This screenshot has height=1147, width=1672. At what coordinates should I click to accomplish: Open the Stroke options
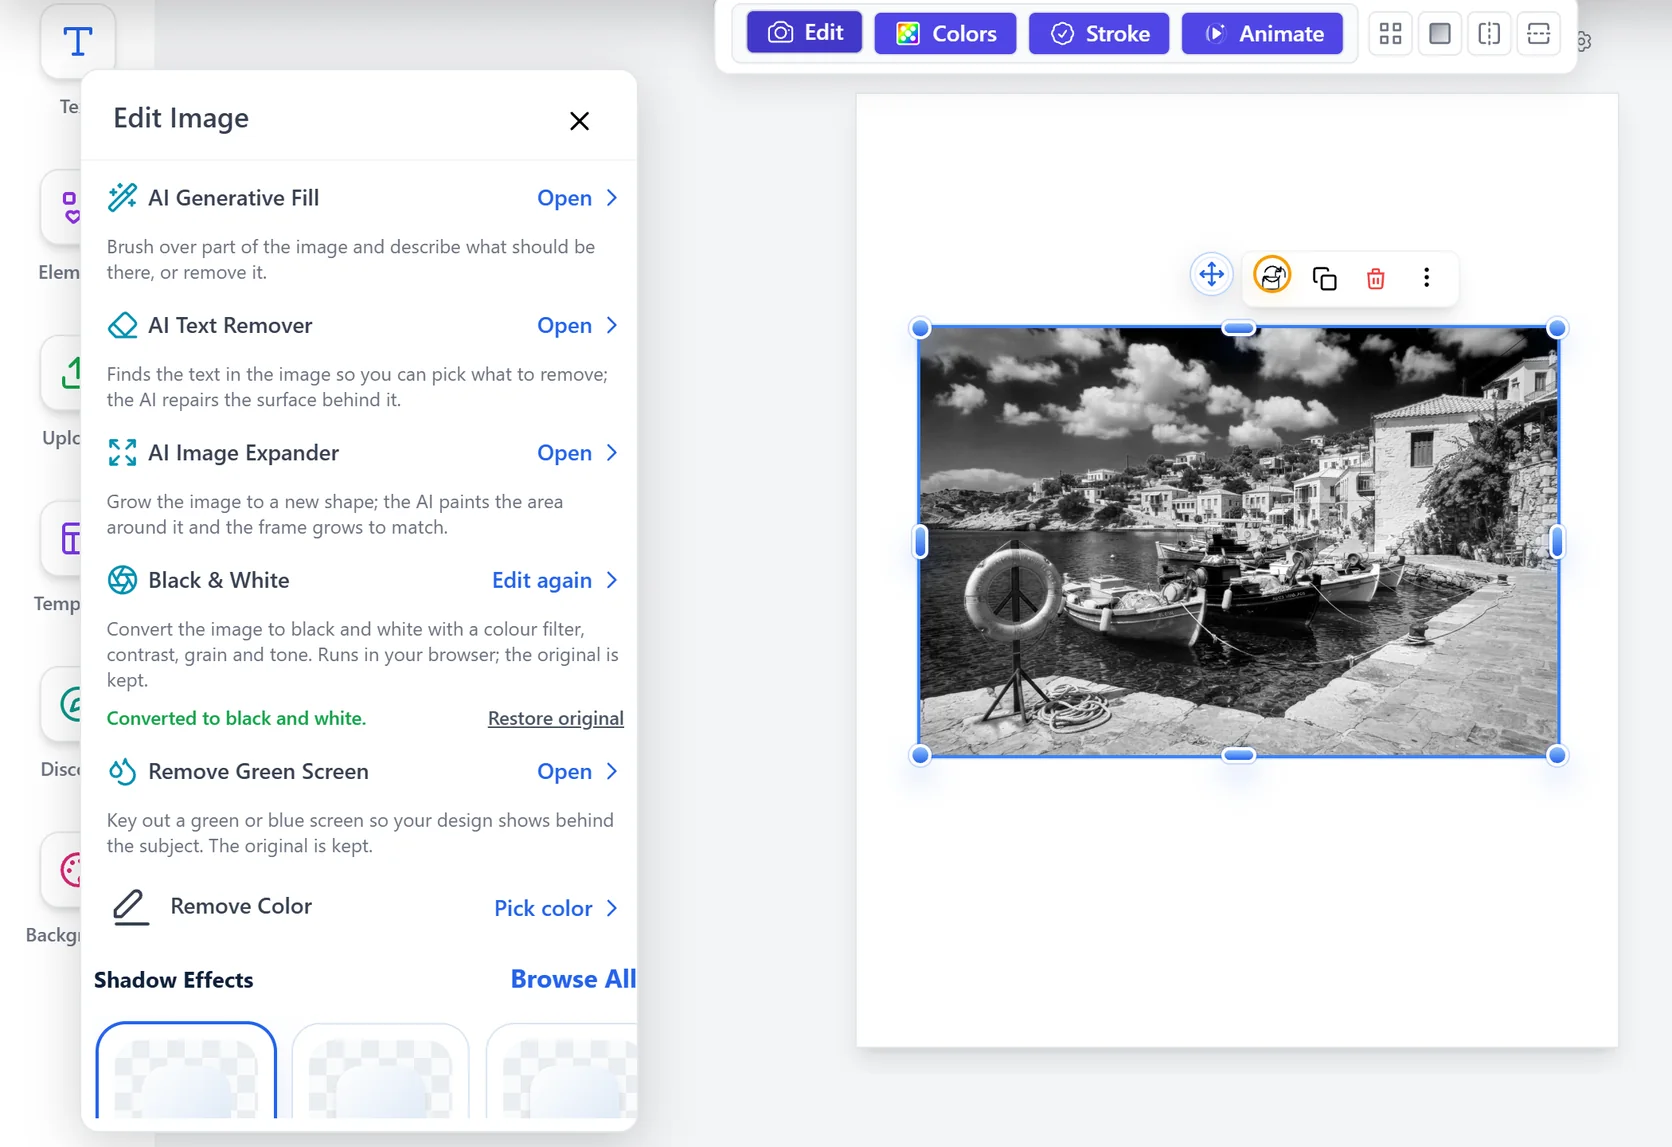point(1099,33)
